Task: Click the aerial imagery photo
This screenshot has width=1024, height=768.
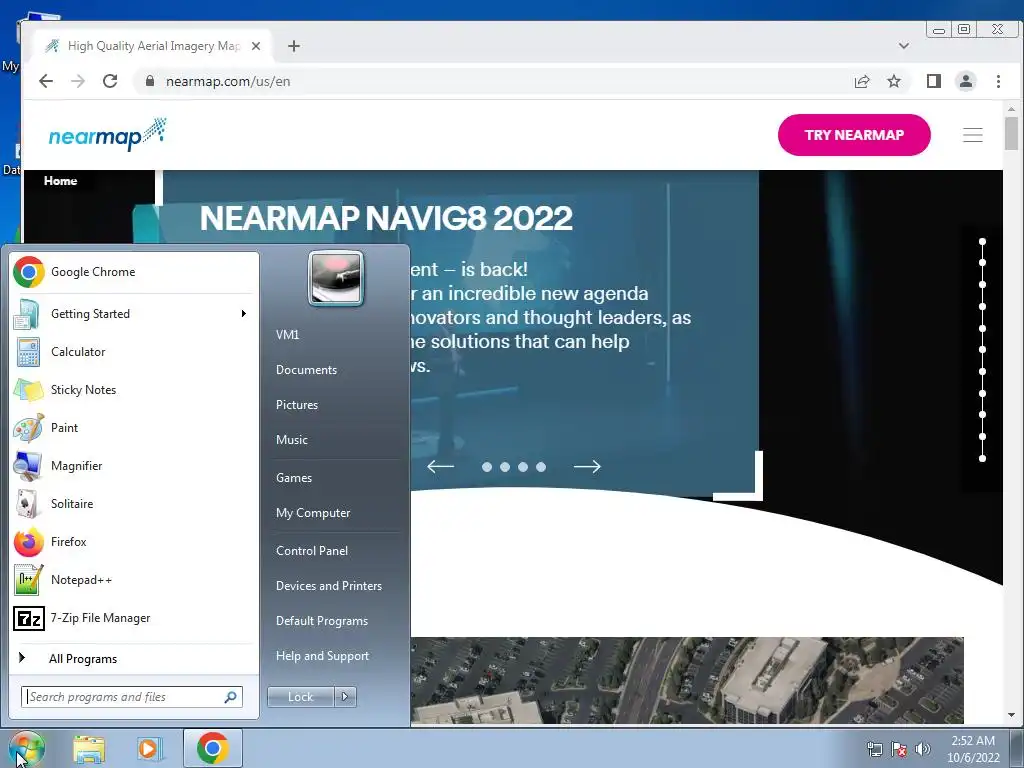Action: pyautogui.click(x=687, y=680)
